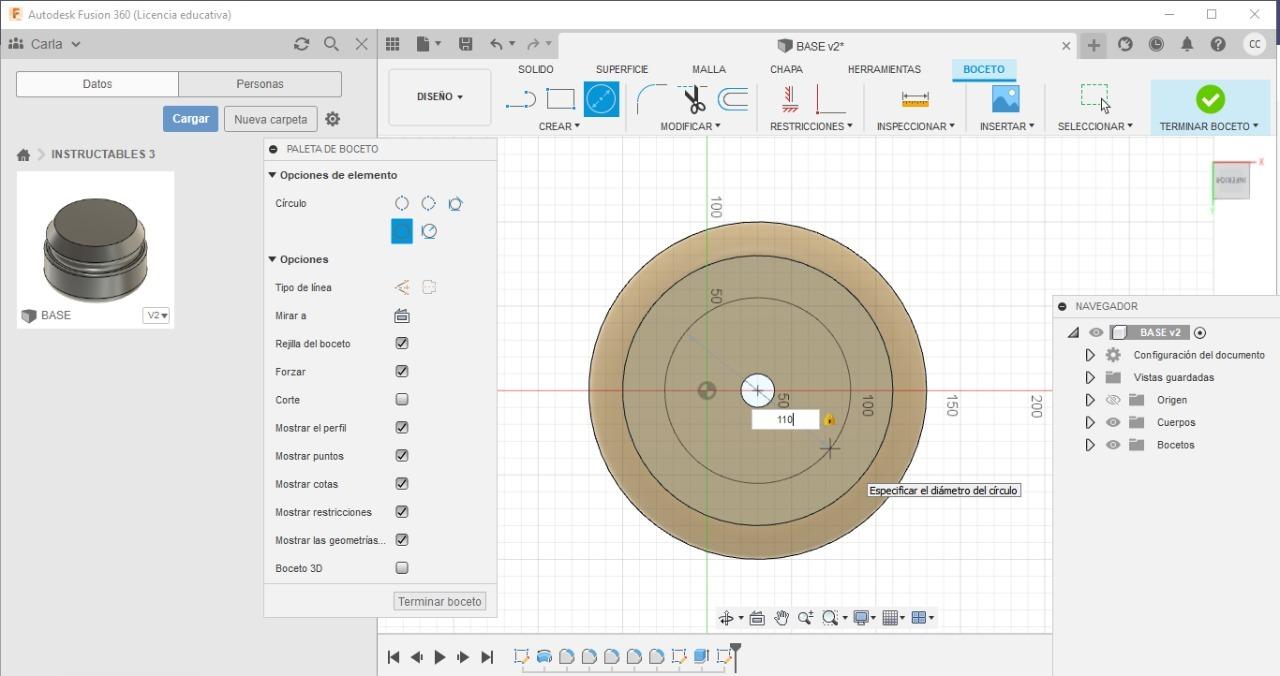Screen dimensions: 1280x676
Task: Click the green Terminar Boceto checkmark
Action: tap(1210, 99)
